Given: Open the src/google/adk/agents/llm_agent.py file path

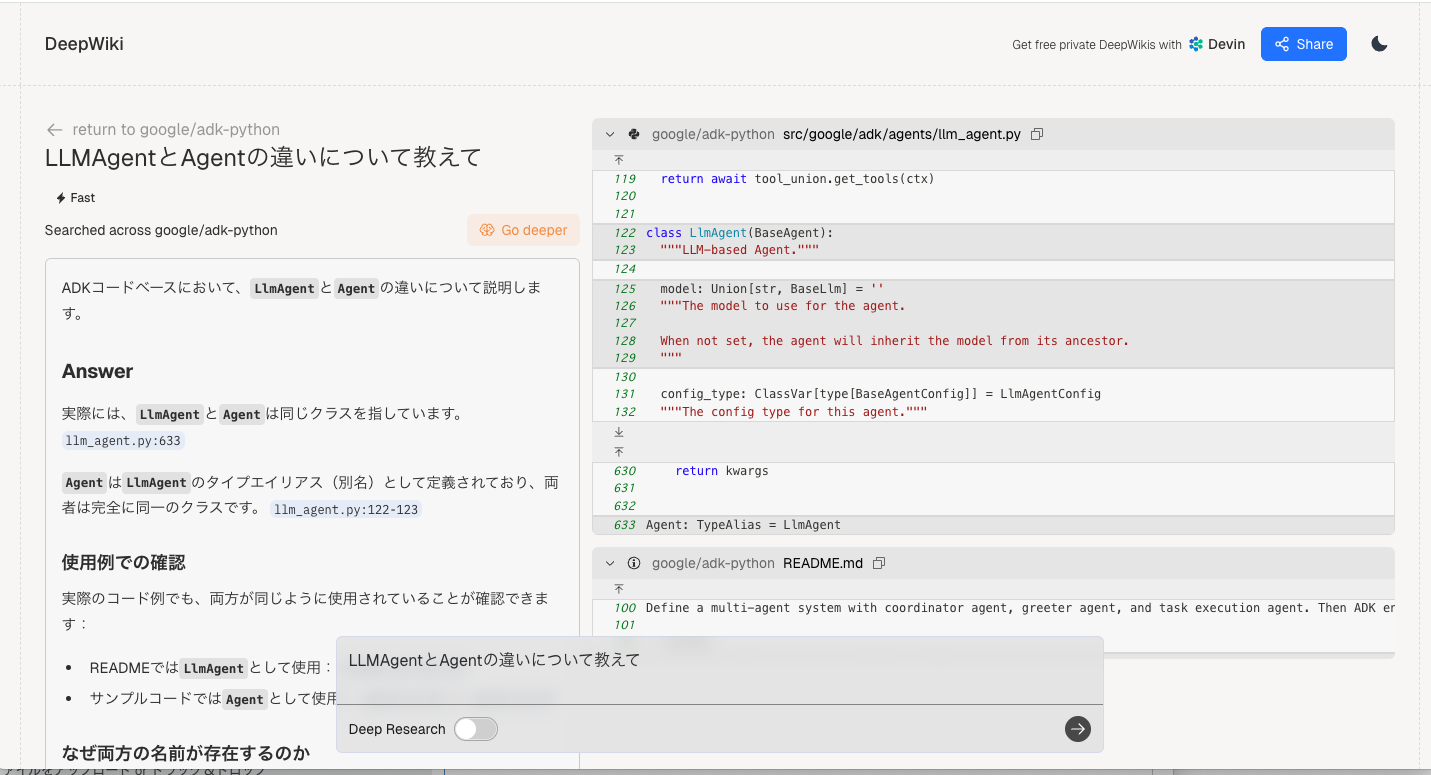Looking at the screenshot, I should tap(902, 134).
